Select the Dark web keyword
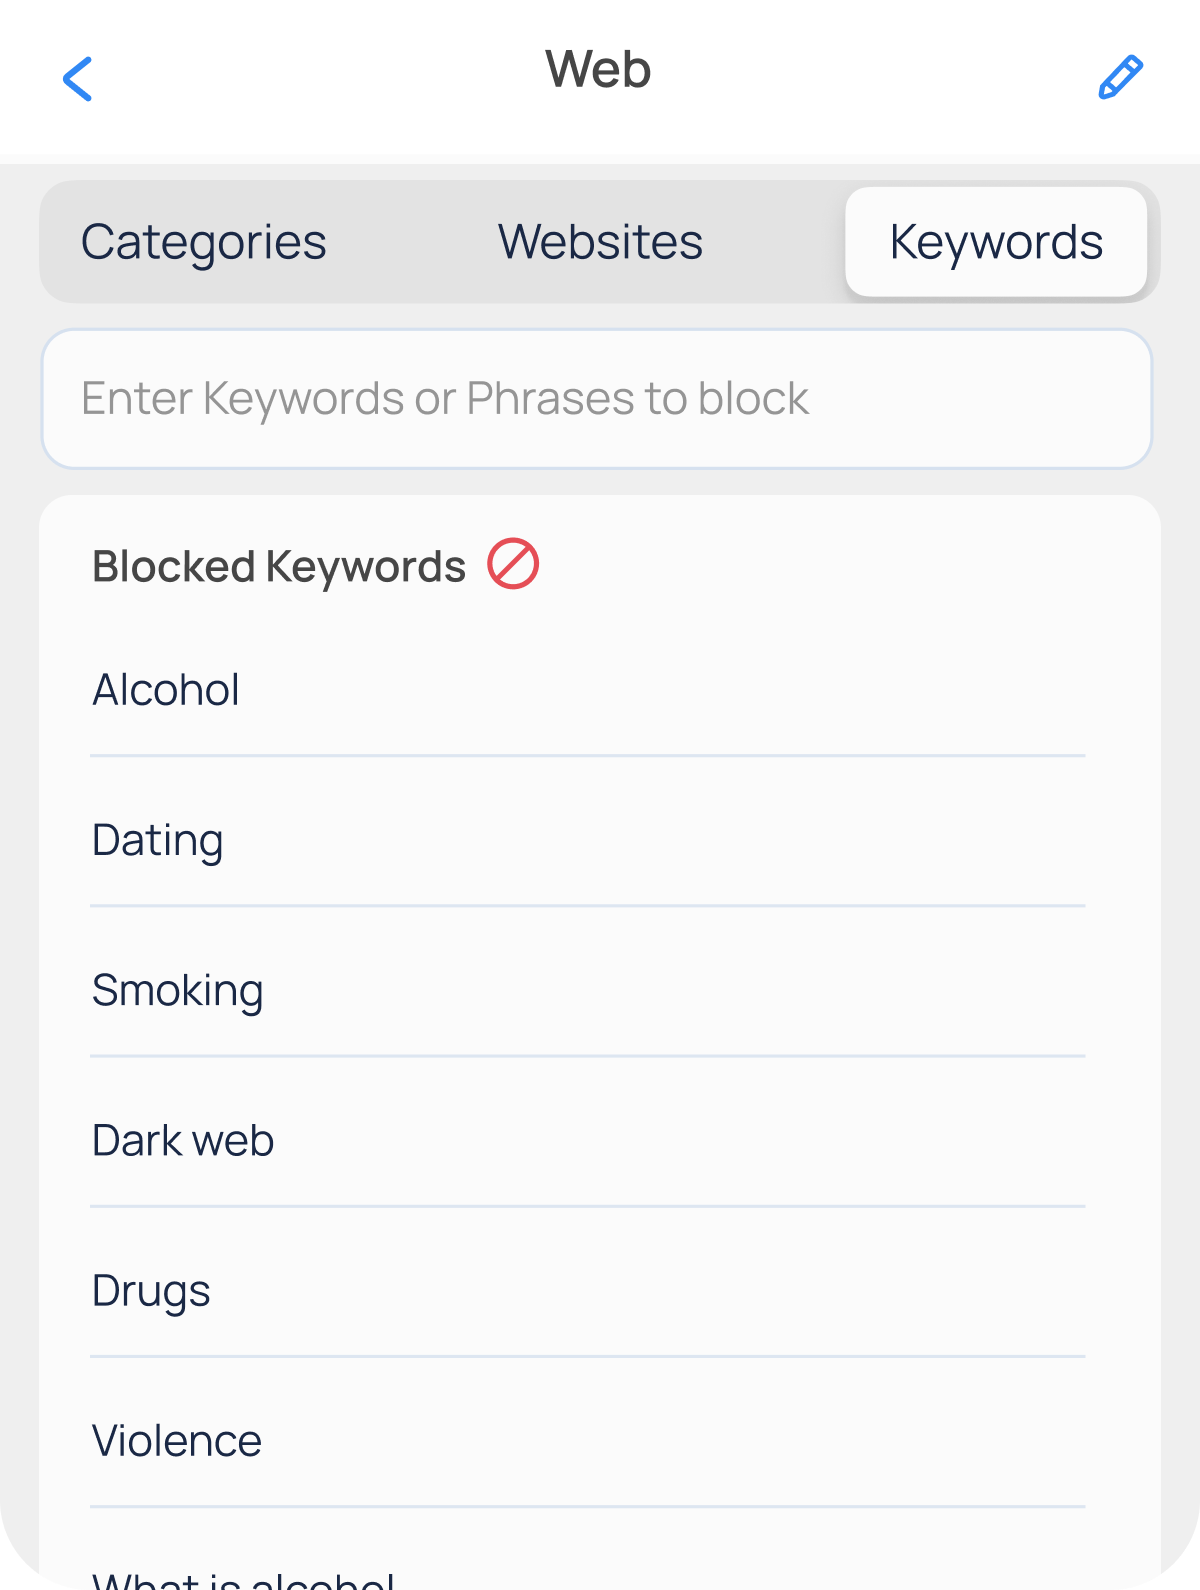1200x1590 pixels. (183, 1141)
